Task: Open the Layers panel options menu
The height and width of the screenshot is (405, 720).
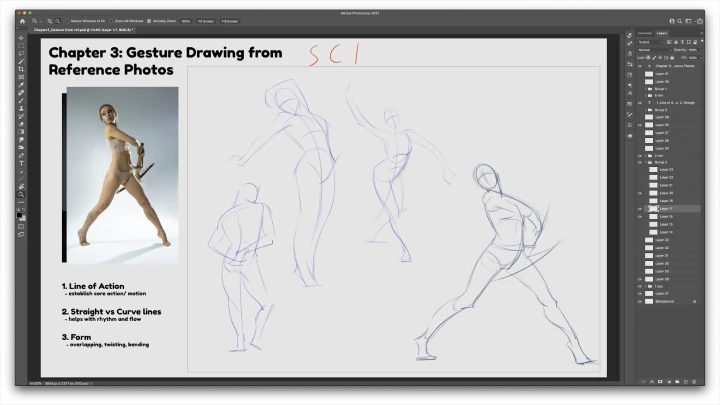Action: click(x=702, y=33)
